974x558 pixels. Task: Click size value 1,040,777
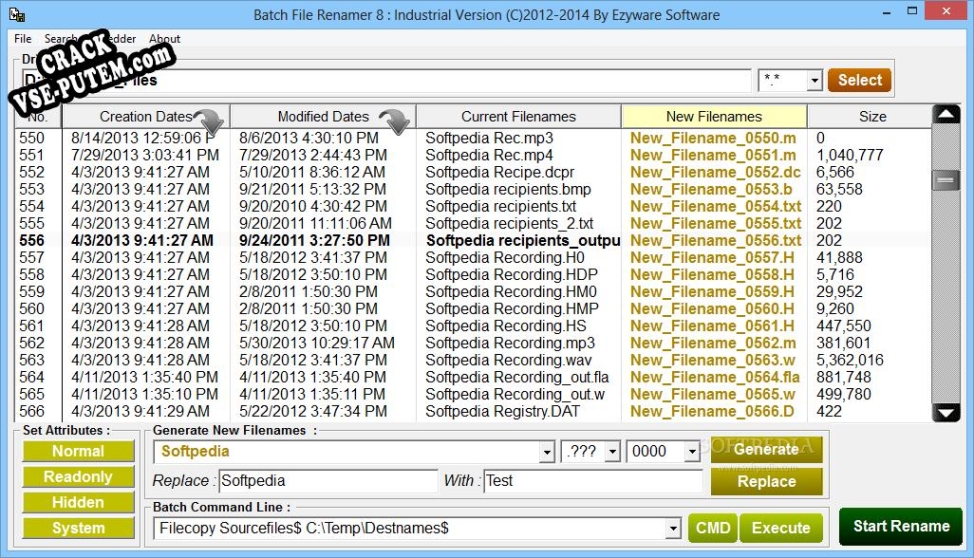pyautogui.click(x=850, y=155)
